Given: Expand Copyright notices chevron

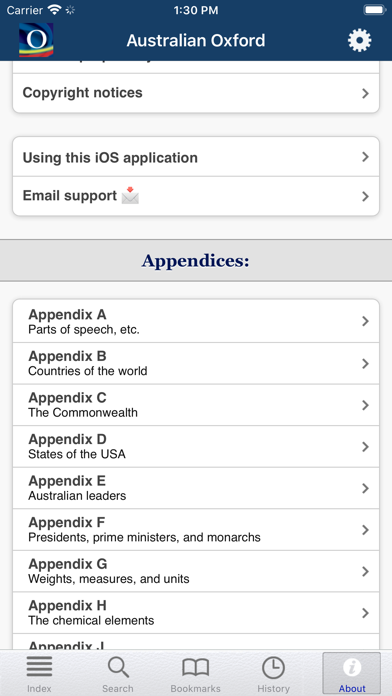Looking at the screenshot, I should [365, 93].
